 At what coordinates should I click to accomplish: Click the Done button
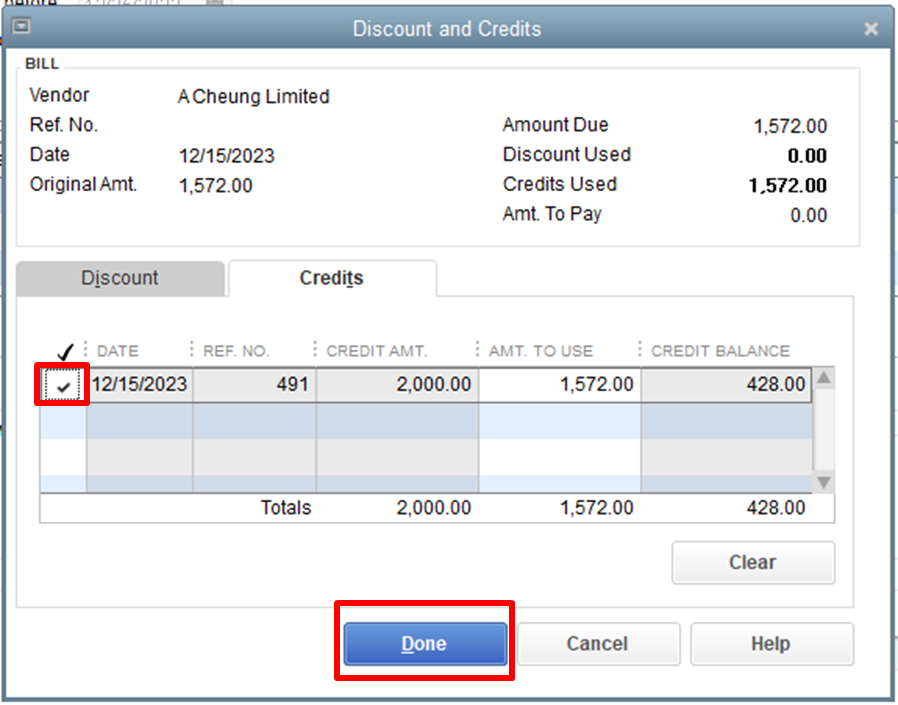425,644
